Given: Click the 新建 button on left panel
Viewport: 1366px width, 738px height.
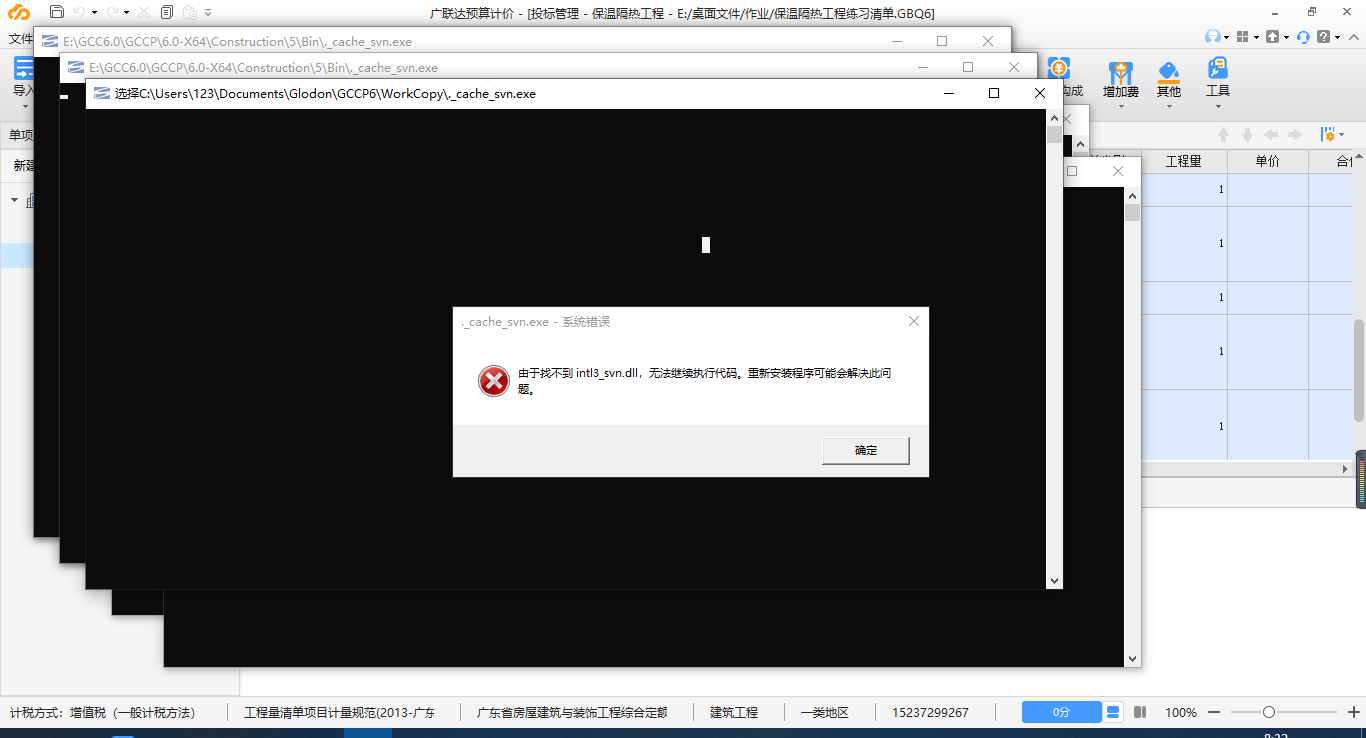Looking at the screenshot, I should pos(23,165).
